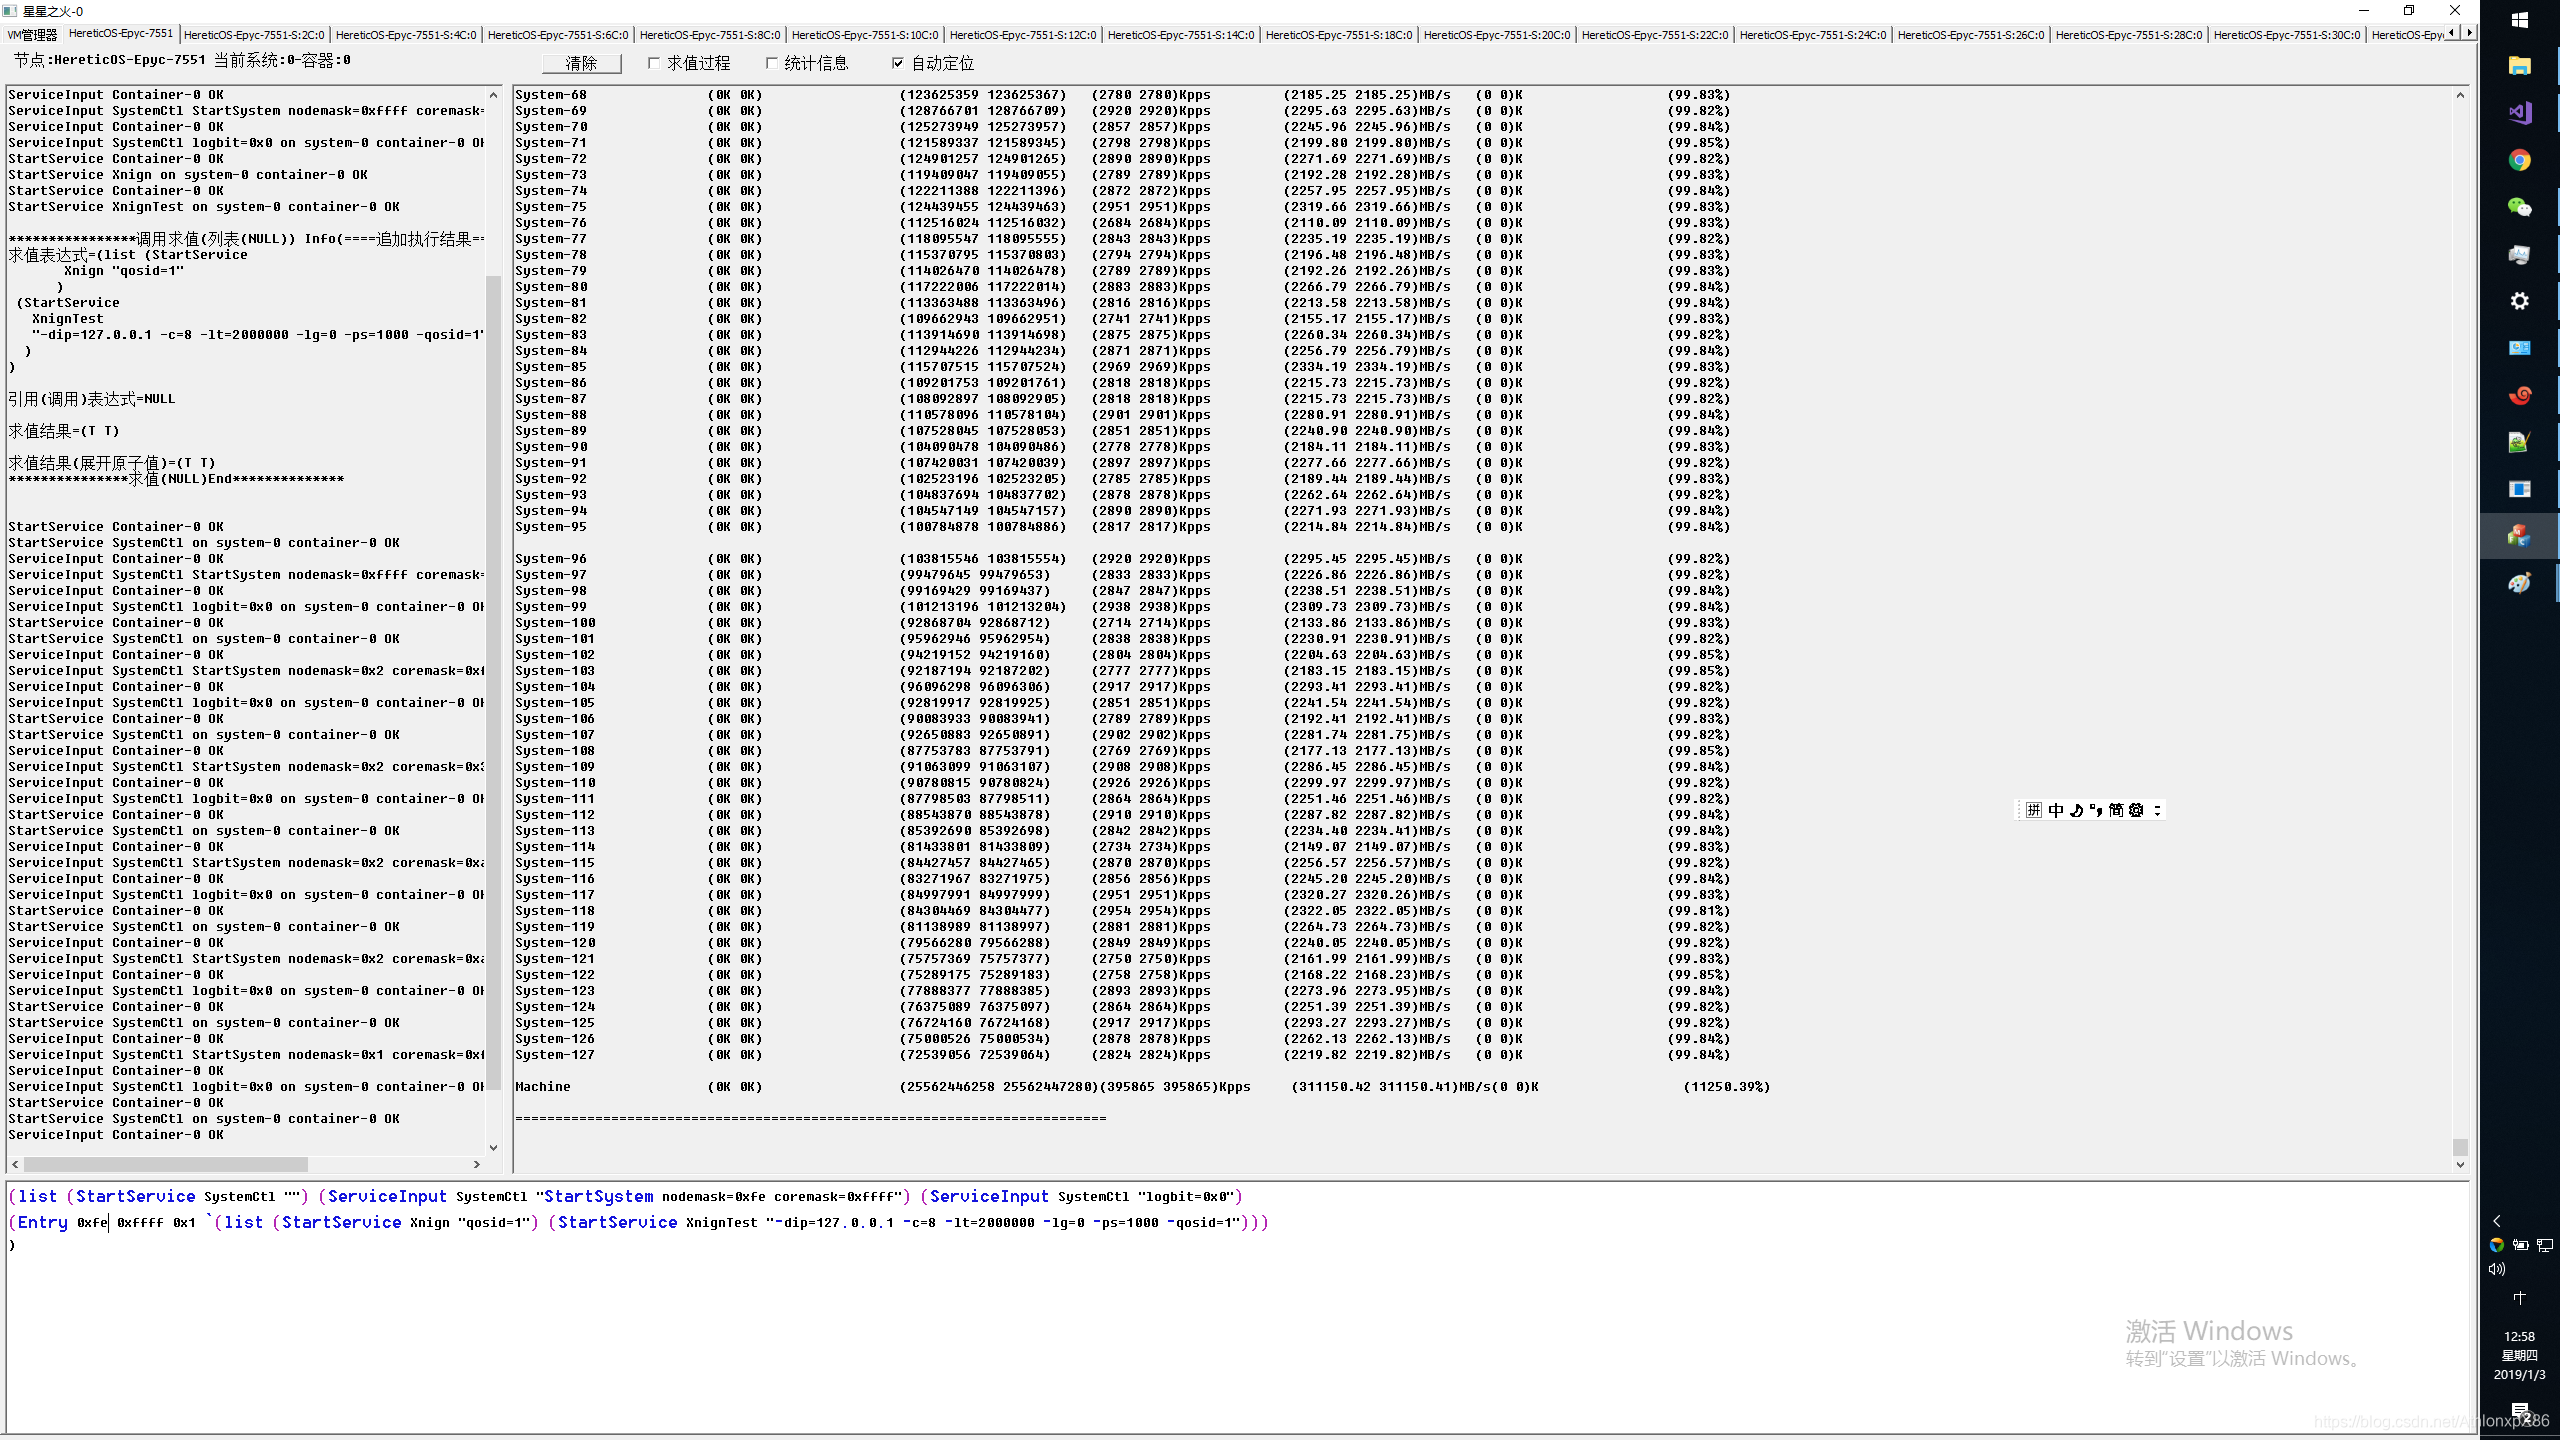The height and width of the screenshot is (1440, 2560).
Task: Click left log panel scroll-down arrow
Action: (493, 1147)
